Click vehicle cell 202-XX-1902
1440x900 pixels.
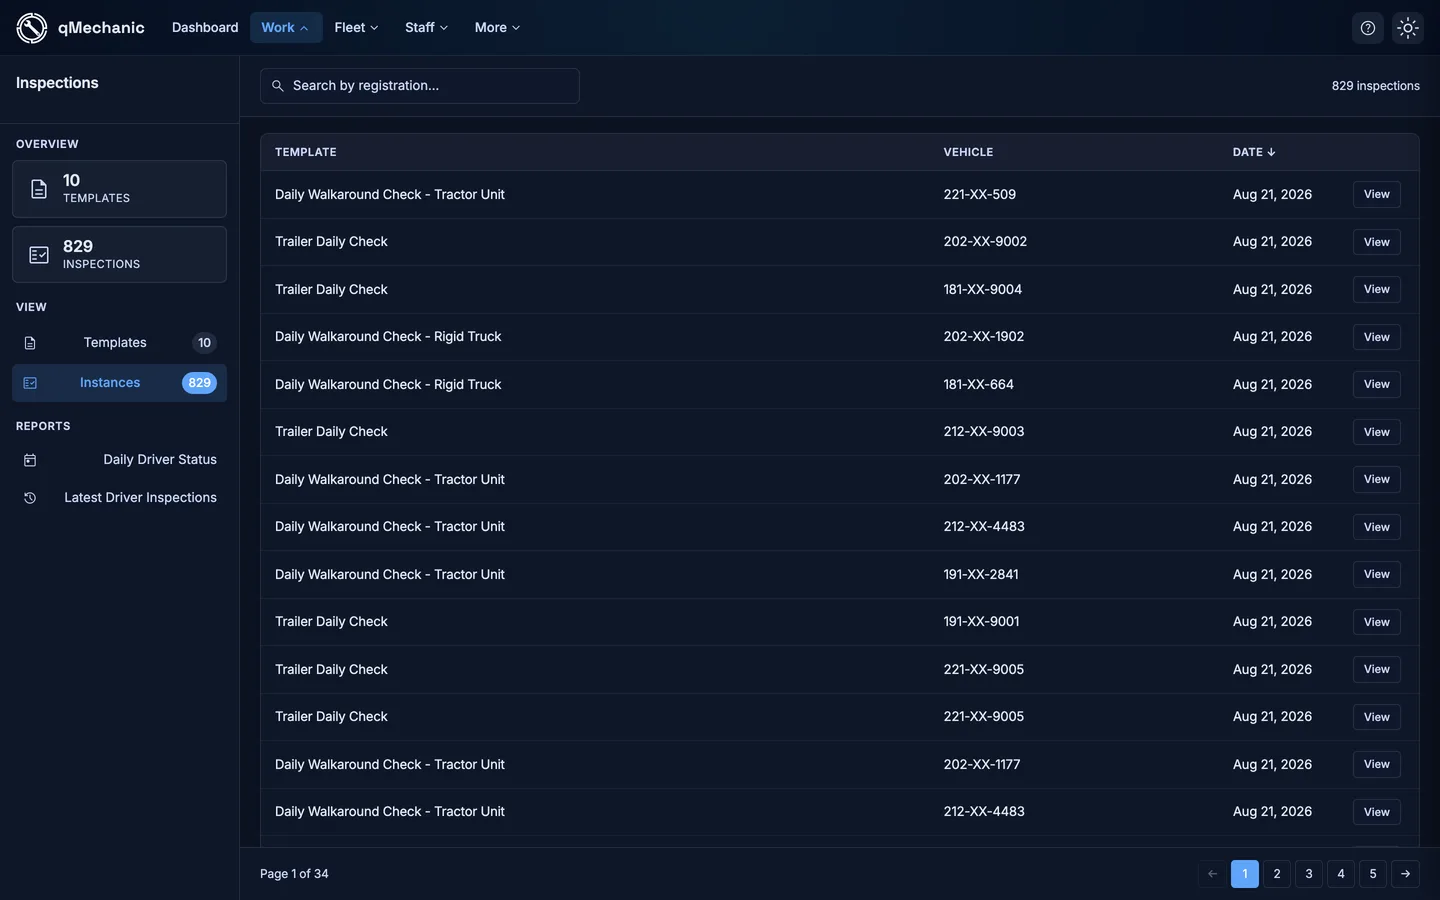point(983,337)
